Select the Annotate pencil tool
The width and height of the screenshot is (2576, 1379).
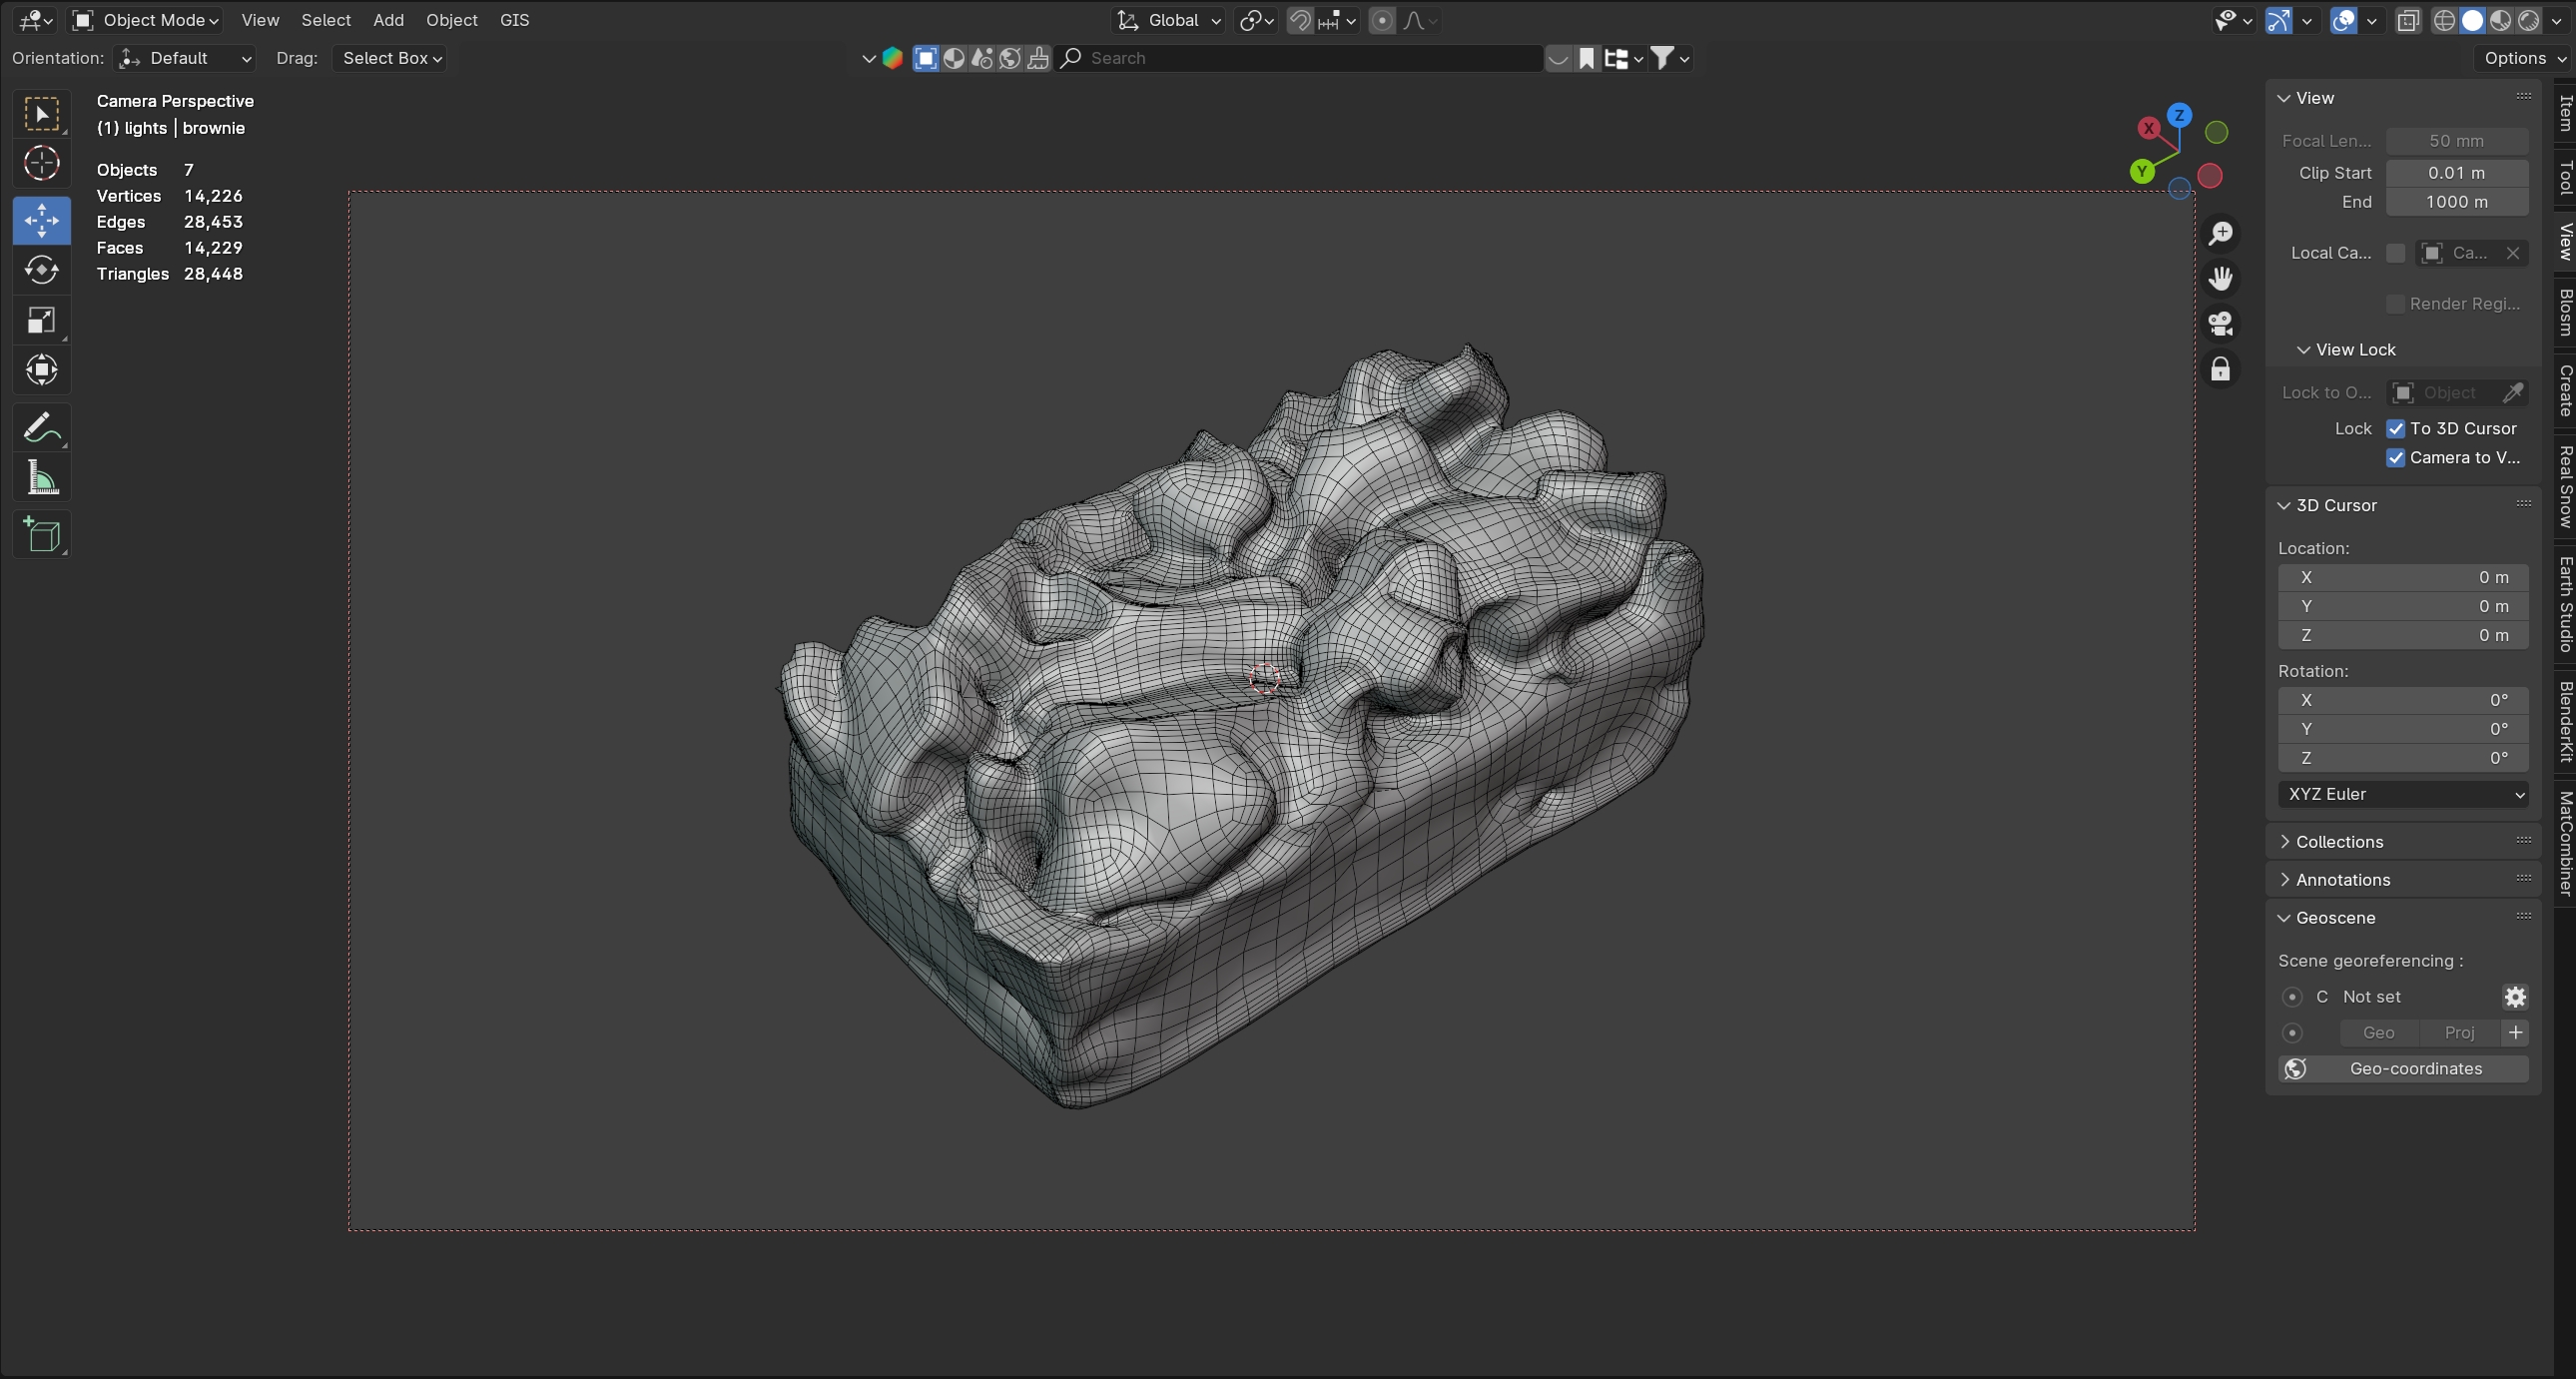click(x=41, y=429)
